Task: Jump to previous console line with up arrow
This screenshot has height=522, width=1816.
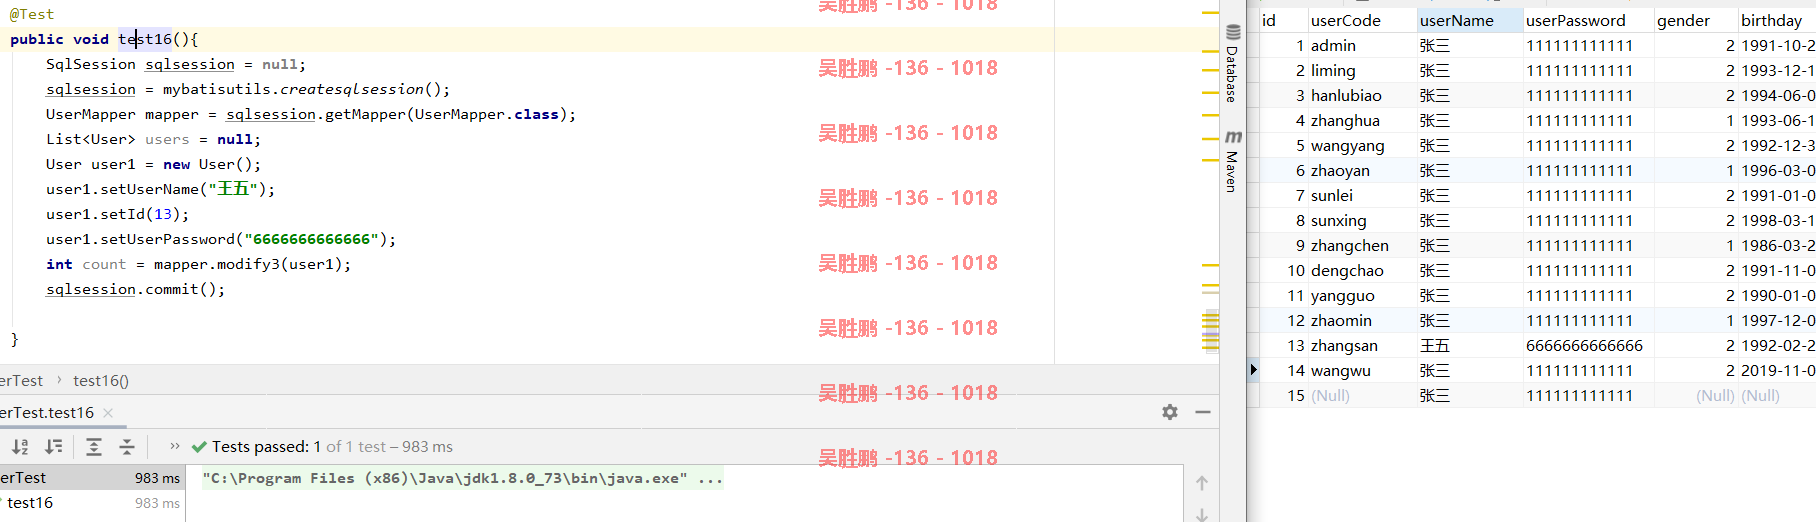Action: [1202, 483]
